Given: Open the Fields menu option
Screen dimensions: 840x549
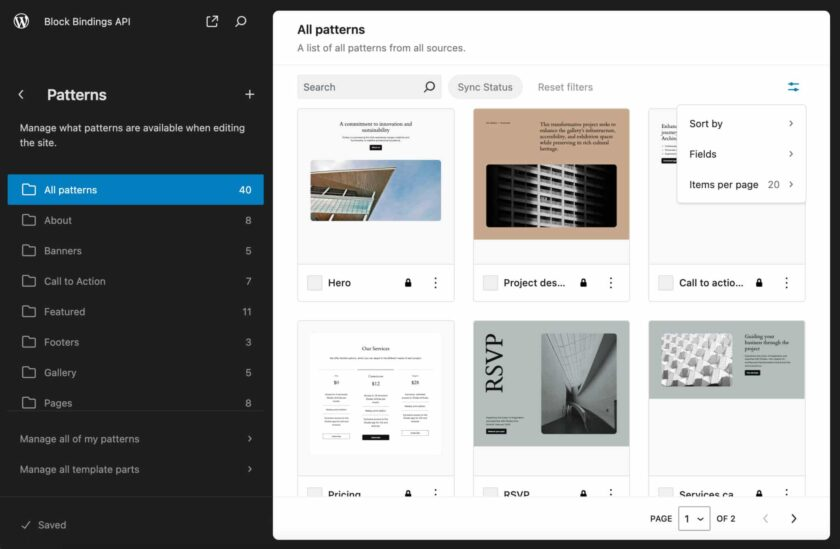Looking at the screenshot, I should pos(741,154).
